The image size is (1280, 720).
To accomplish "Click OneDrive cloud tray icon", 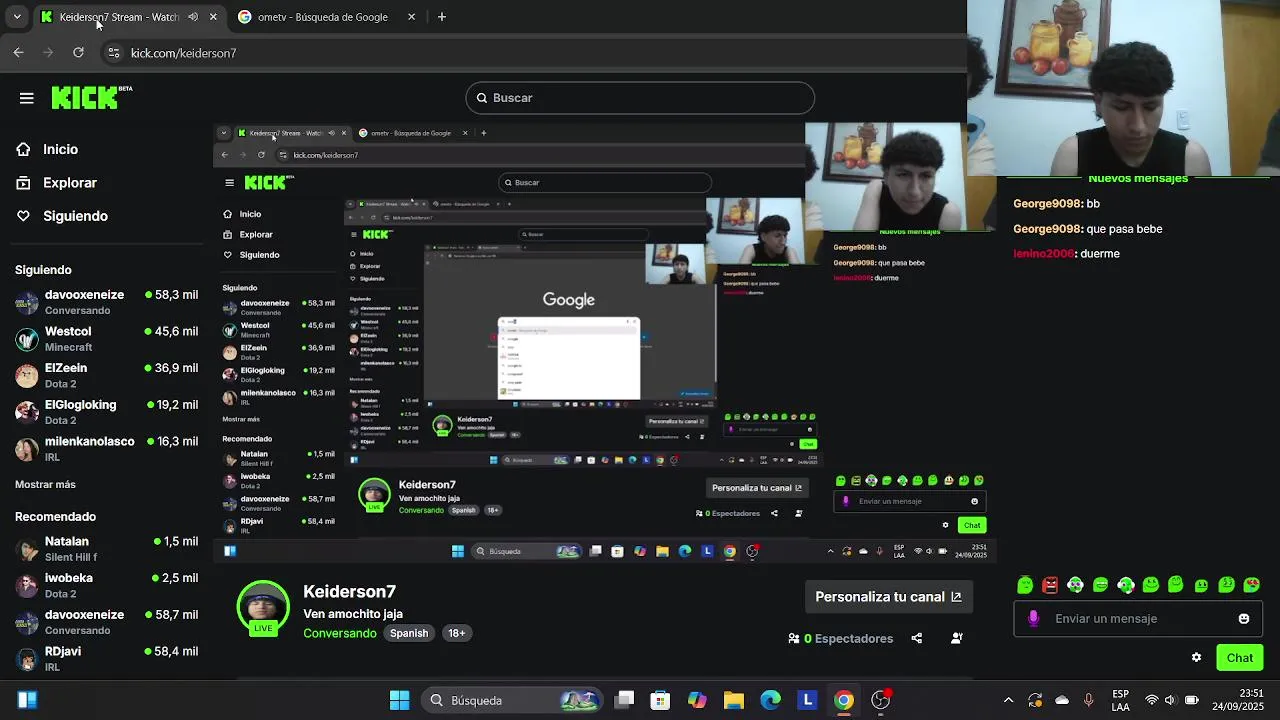I will pos(1062,700).
